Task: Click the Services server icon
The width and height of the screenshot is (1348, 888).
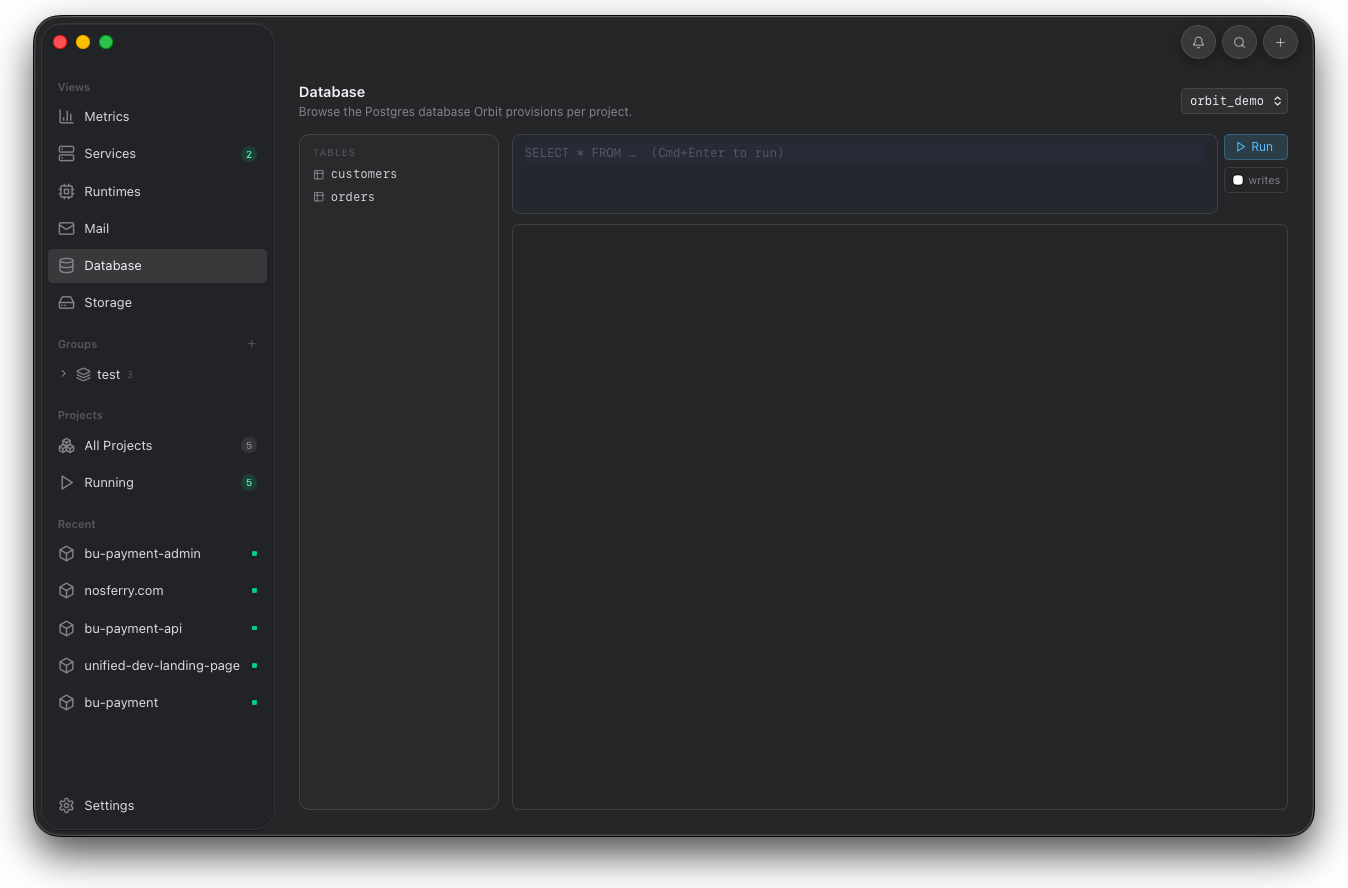Action: [x=66, y=153]
